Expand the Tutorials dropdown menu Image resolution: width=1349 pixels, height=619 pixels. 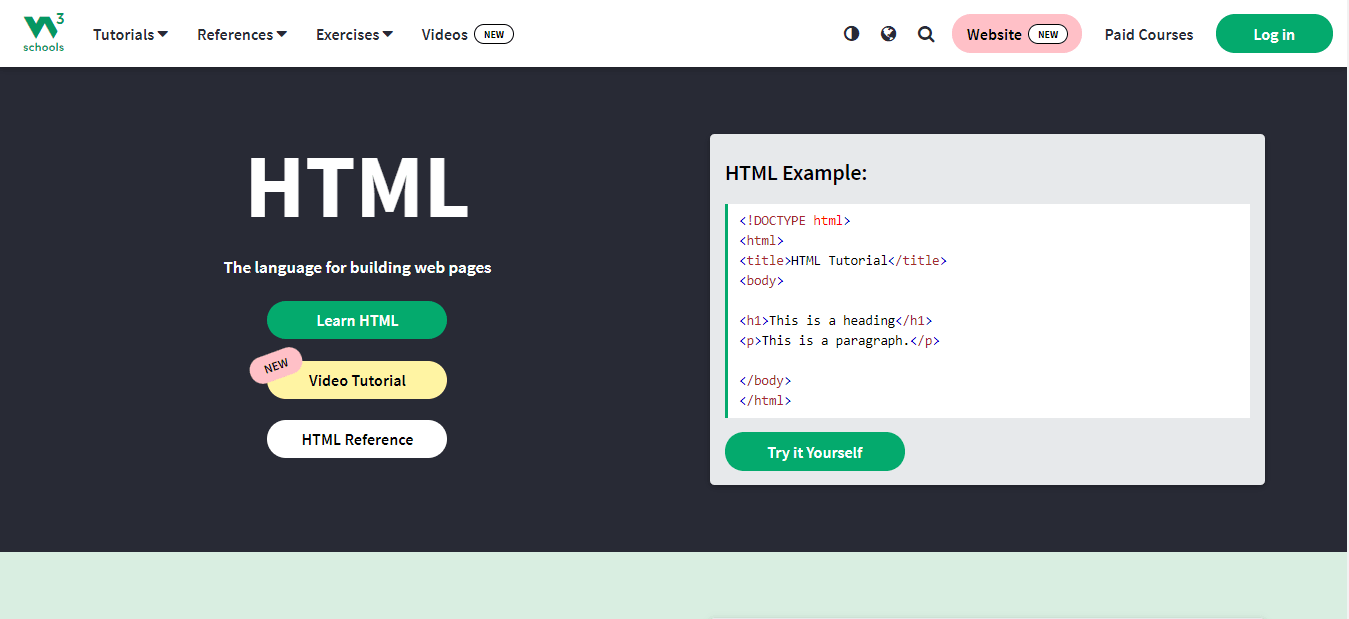click(x=130, y=33)
